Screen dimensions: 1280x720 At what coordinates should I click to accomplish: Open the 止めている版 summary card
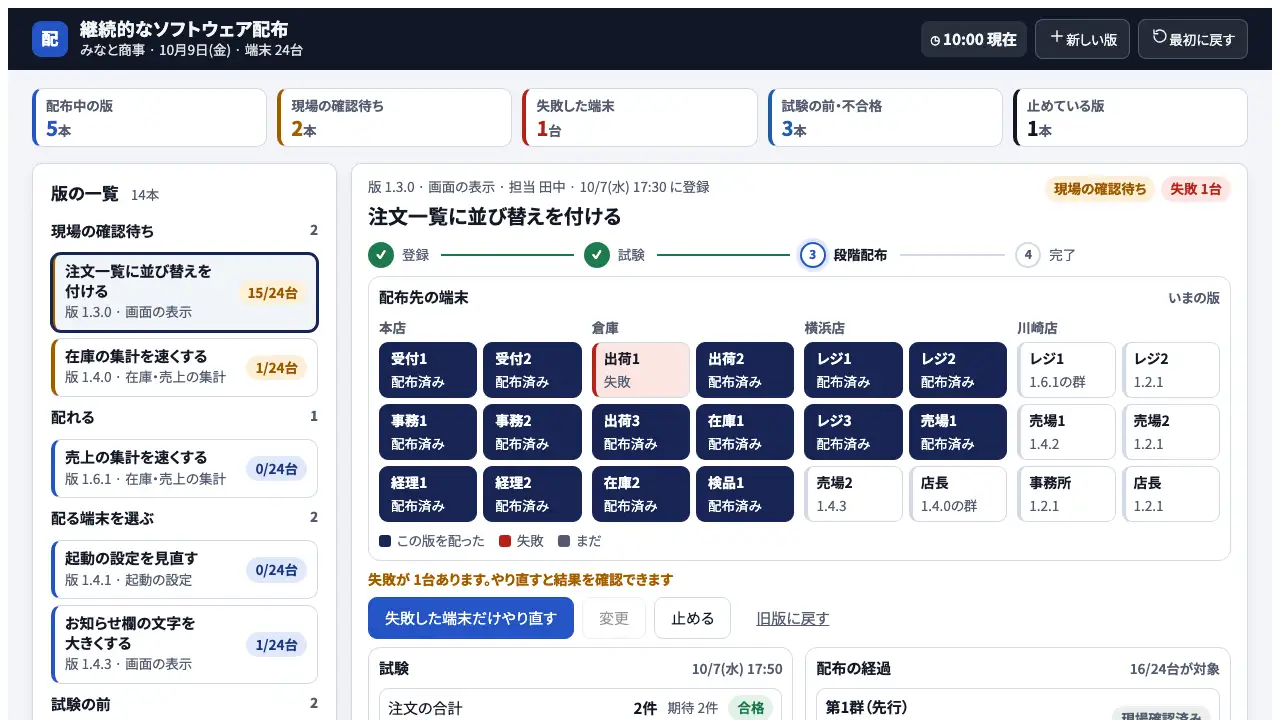1130,118
